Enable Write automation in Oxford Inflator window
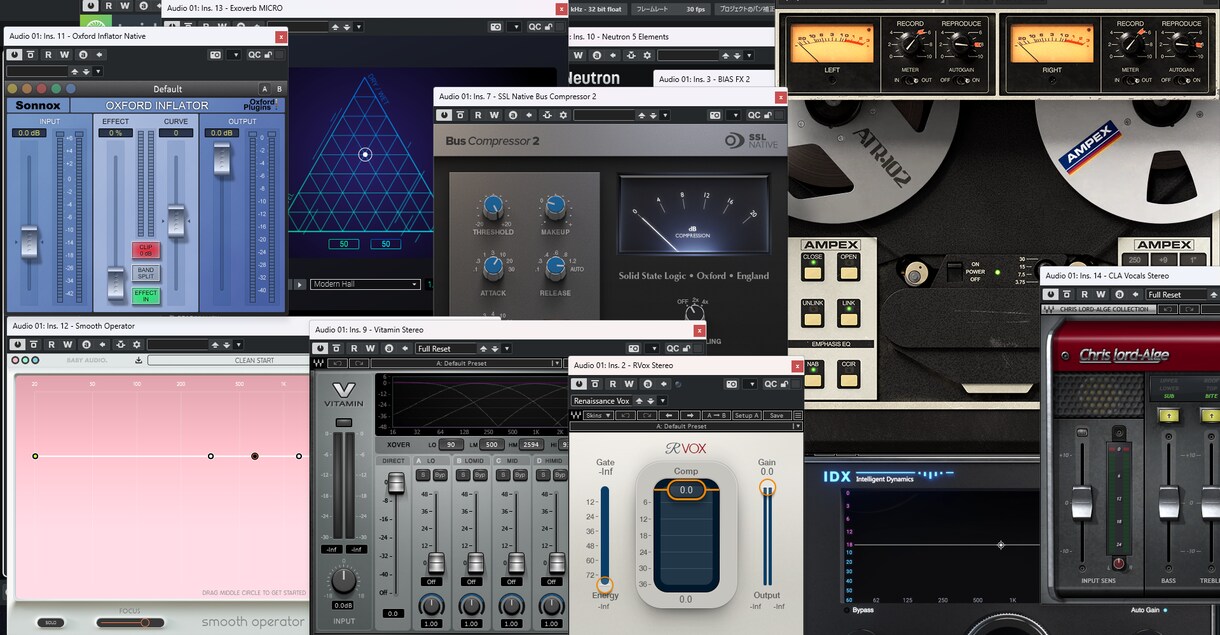The height and width of the screenshot is (635, 1220). [64, 55]
